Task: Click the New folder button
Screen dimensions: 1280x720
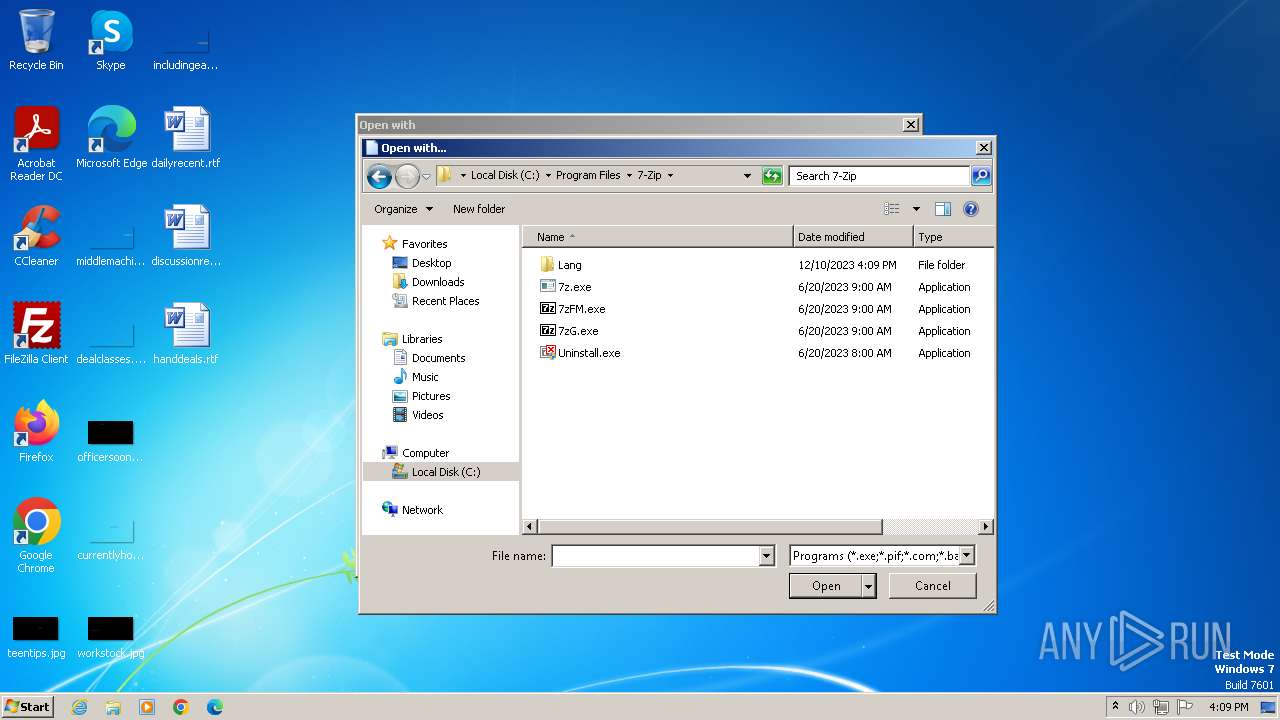Action: [479, 209]
